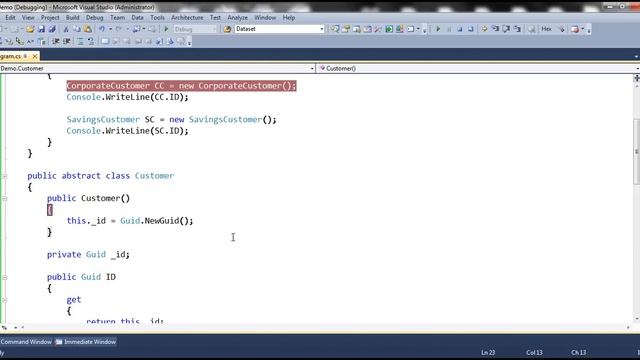Click the Copy icon in the toolbar
The width and height of the screenshot is (640, 360).
[x=77, y=29]
